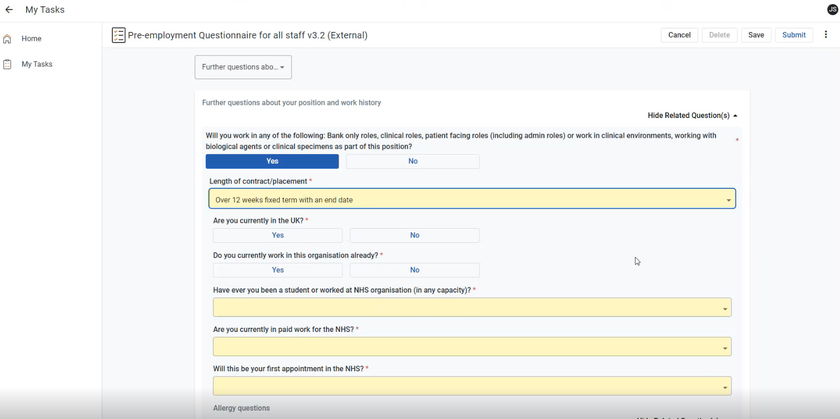The image size is (840, 419).
Task: Click the Allergy questions heading
Action: click(x=242, y=408)
